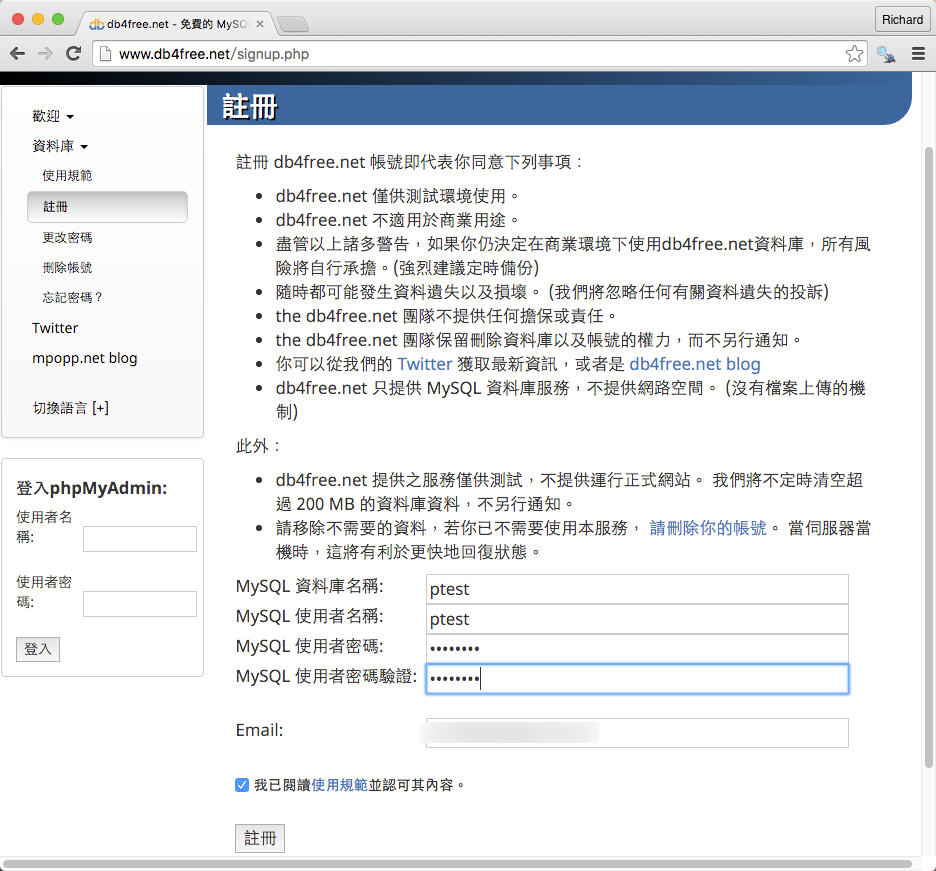
Task: Expand the 歡迎 dropdown menu
Action: click(53, 116)
